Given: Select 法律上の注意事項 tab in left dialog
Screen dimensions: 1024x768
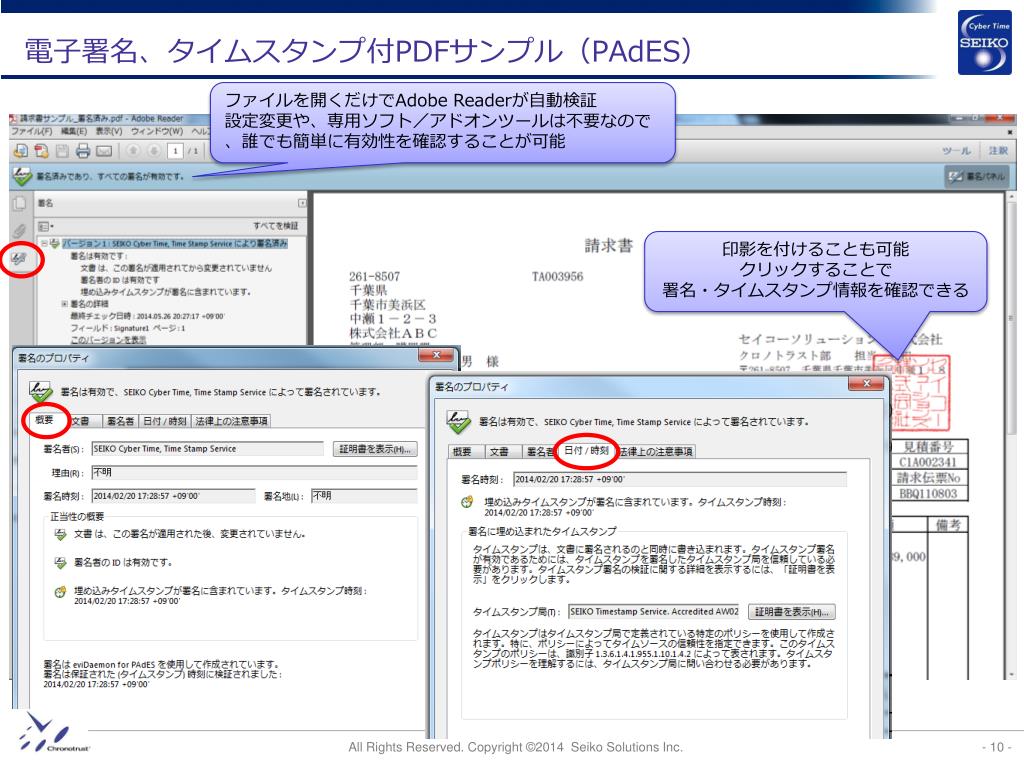Looking at the screenshot, I should click(x=231, y=421).
